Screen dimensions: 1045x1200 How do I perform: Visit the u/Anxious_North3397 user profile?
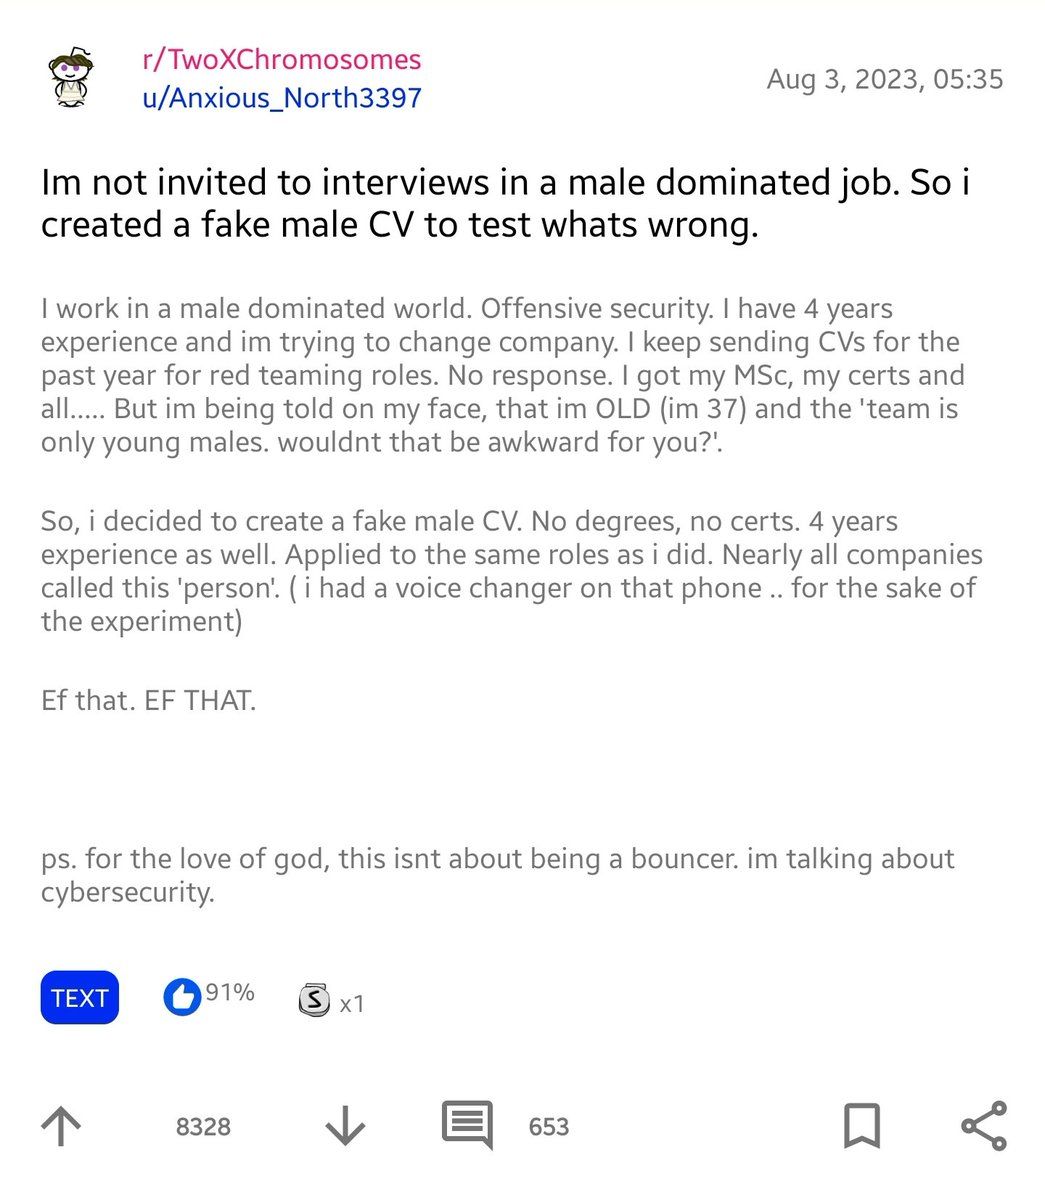[x=281, y=97]
